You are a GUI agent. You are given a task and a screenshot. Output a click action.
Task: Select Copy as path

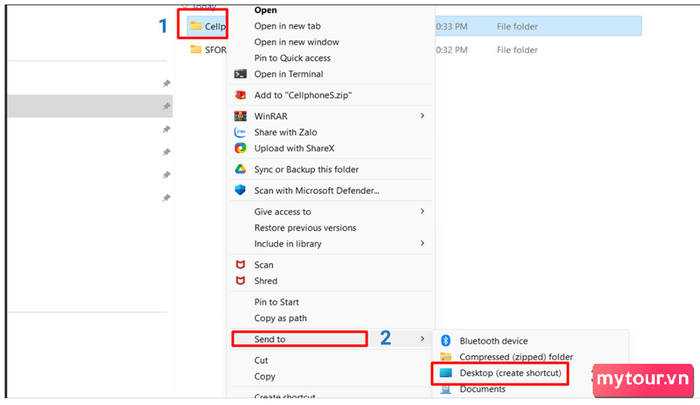coord(280,318)
